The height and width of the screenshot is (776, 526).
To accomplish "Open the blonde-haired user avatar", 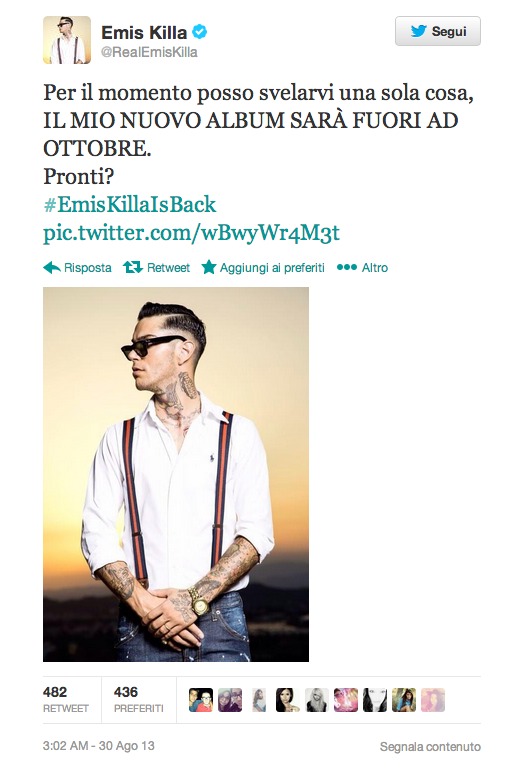I will pyautogui.click(x=317, y=700).
